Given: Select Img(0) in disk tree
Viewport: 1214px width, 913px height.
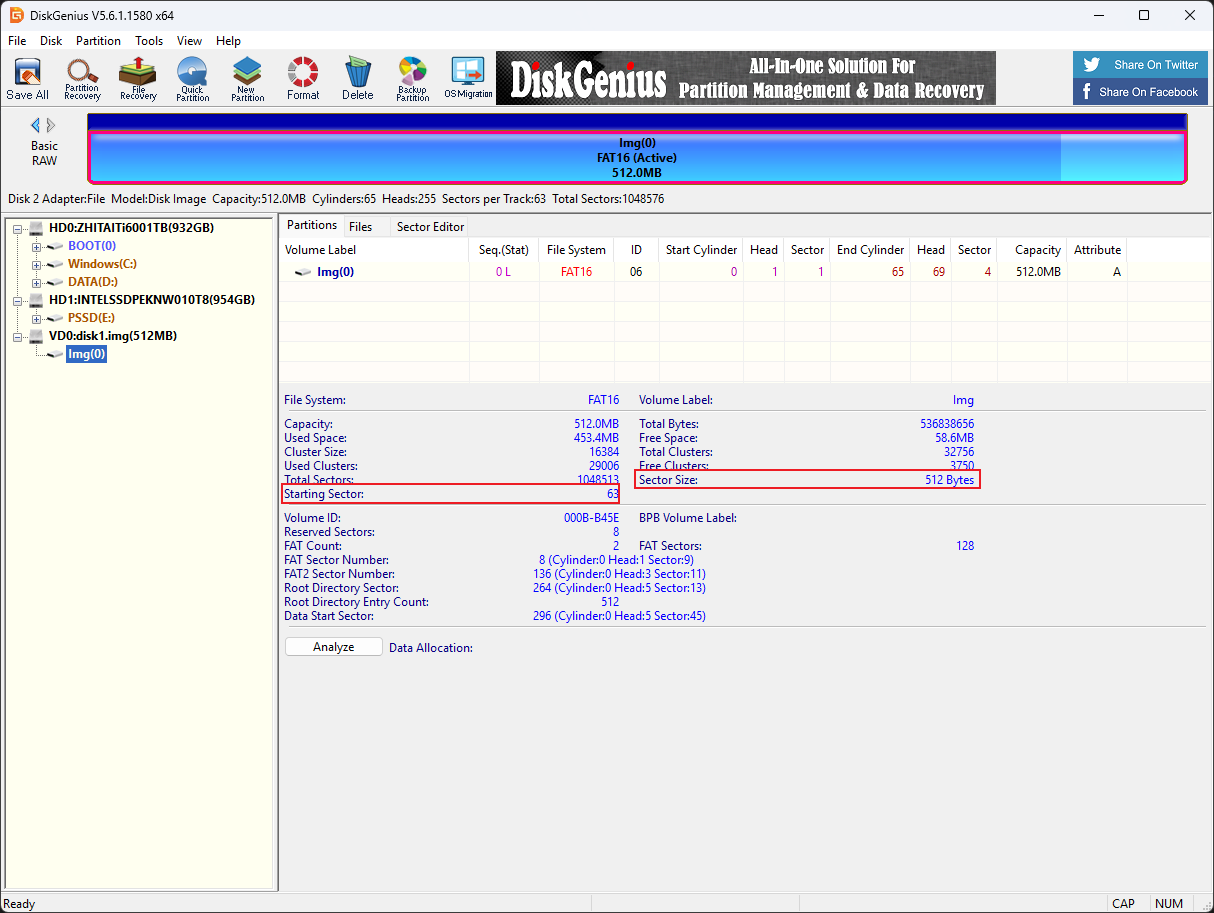Looking at the screenshot, I should [86, 354].
